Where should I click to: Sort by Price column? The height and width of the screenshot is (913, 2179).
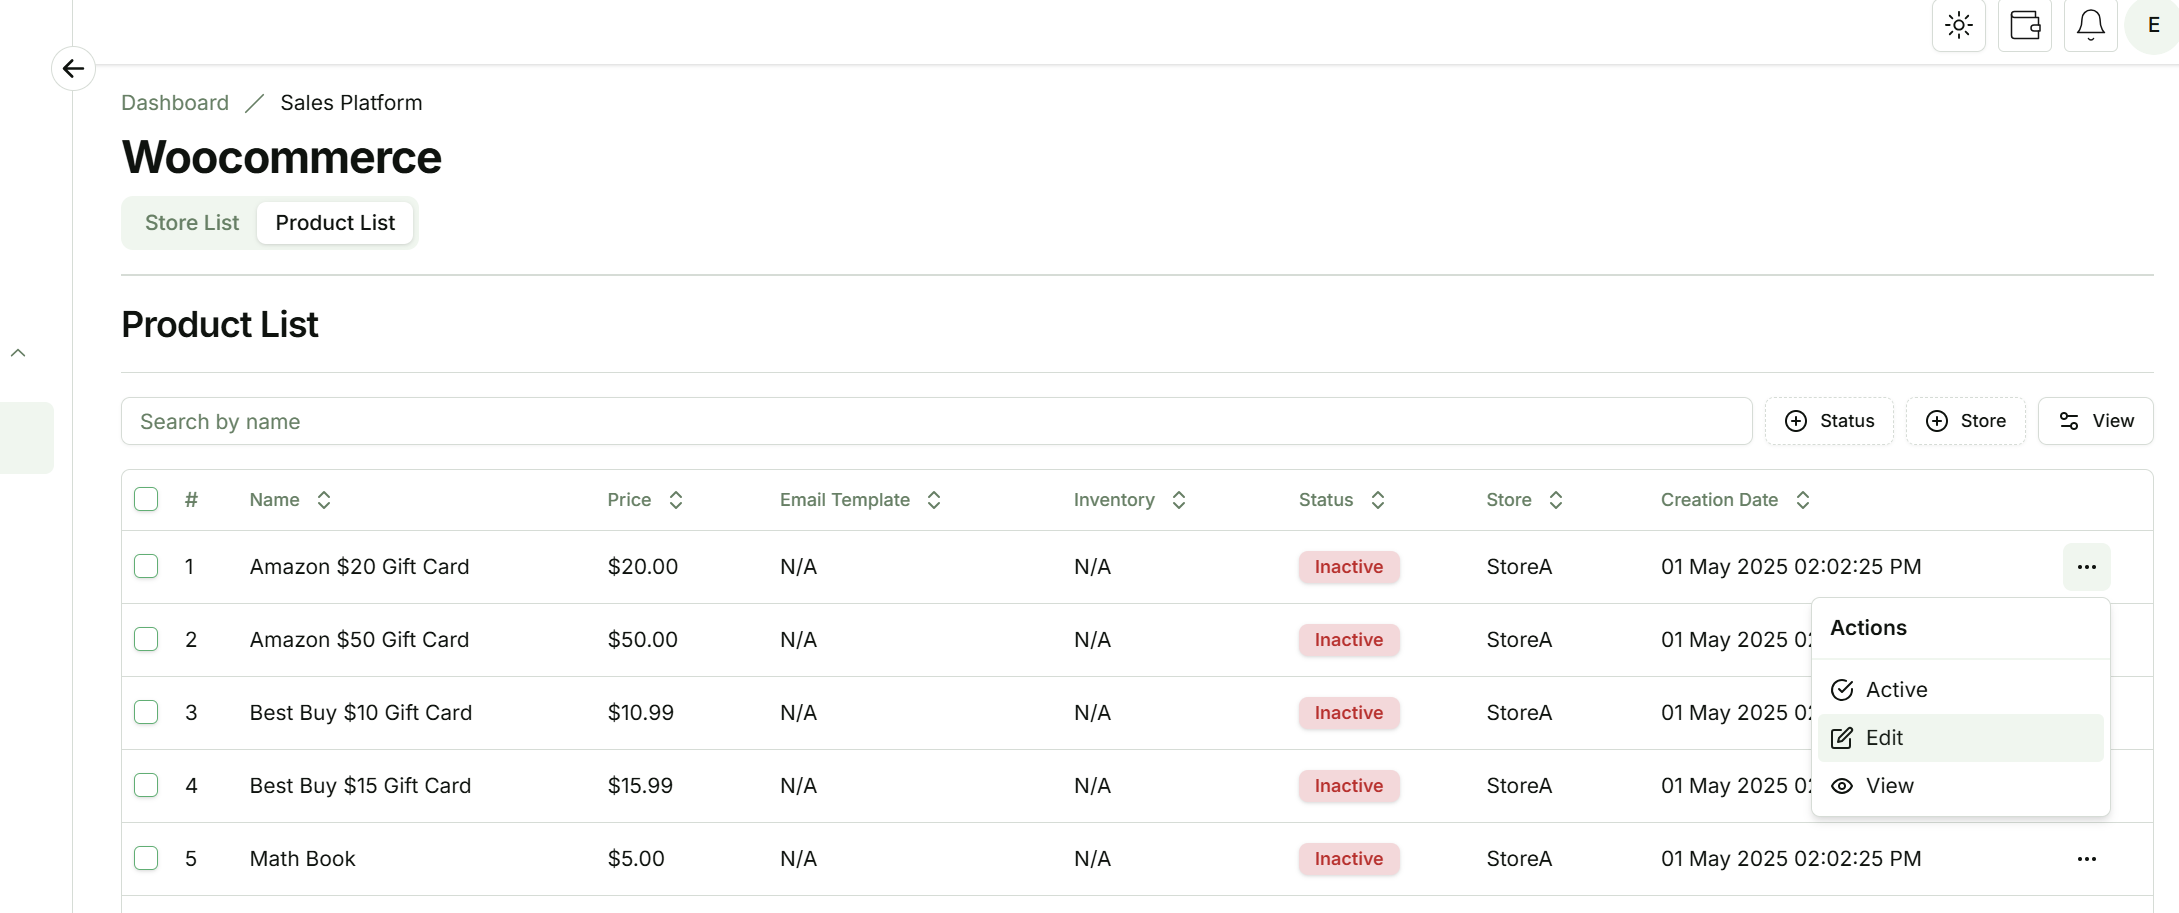[645, 500]
